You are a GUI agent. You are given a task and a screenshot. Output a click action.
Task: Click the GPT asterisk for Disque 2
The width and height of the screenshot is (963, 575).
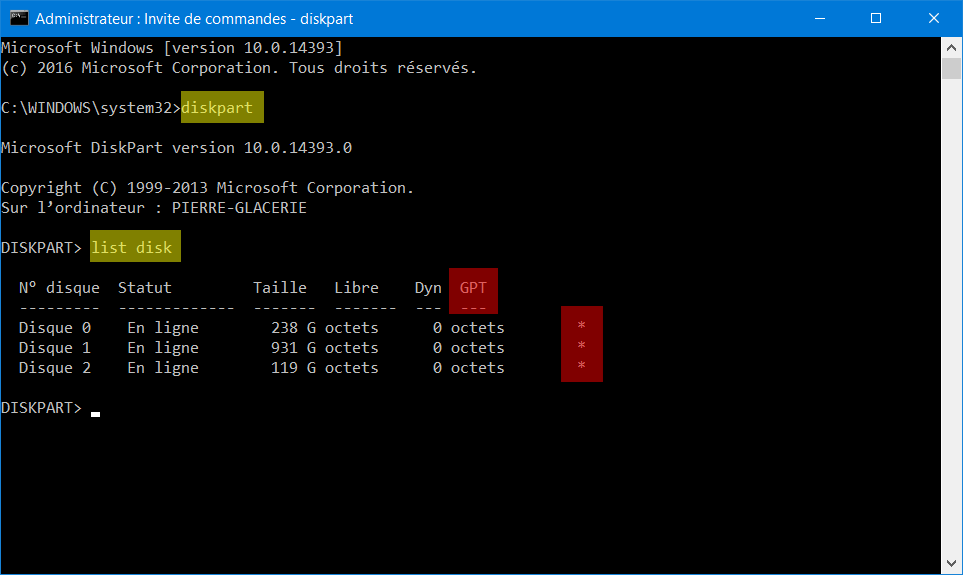(581, 366)
